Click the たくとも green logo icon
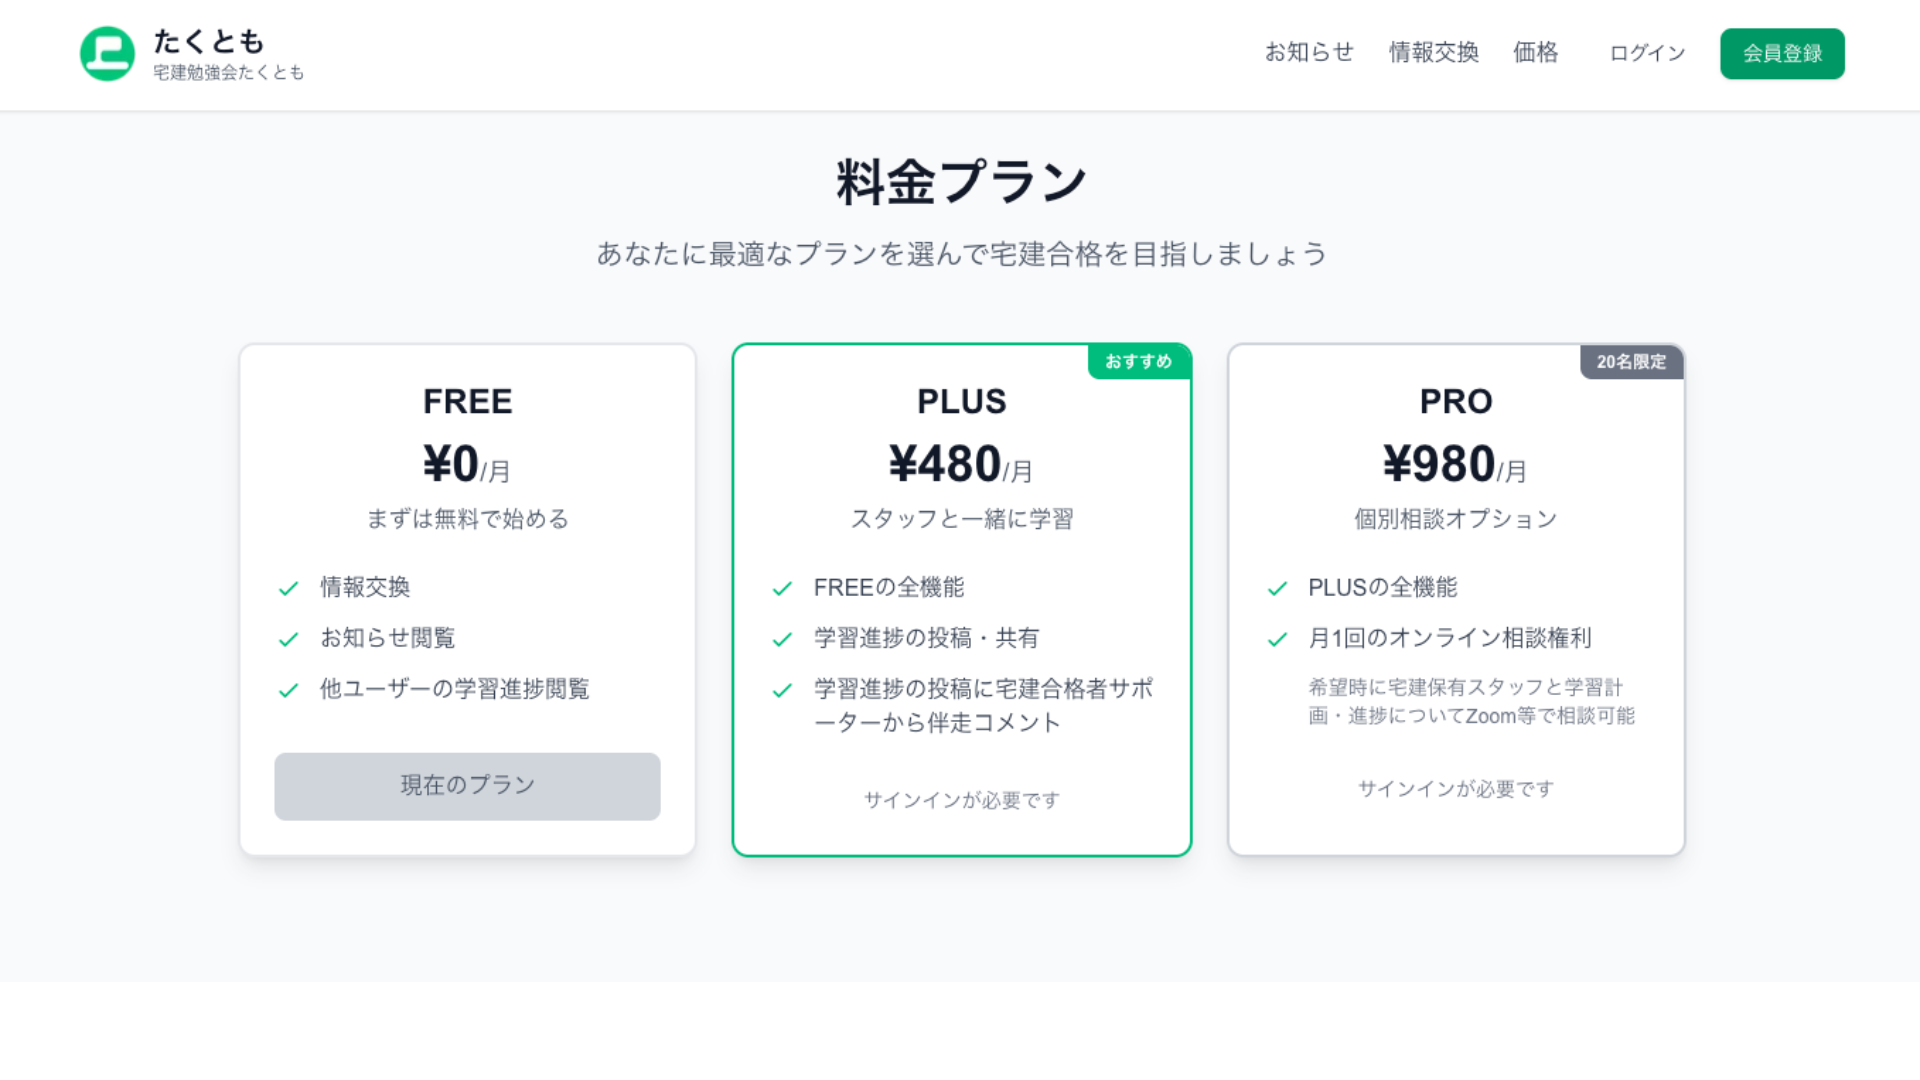This screenshot has height=1080, width=1920. click(x=107, y=54)
